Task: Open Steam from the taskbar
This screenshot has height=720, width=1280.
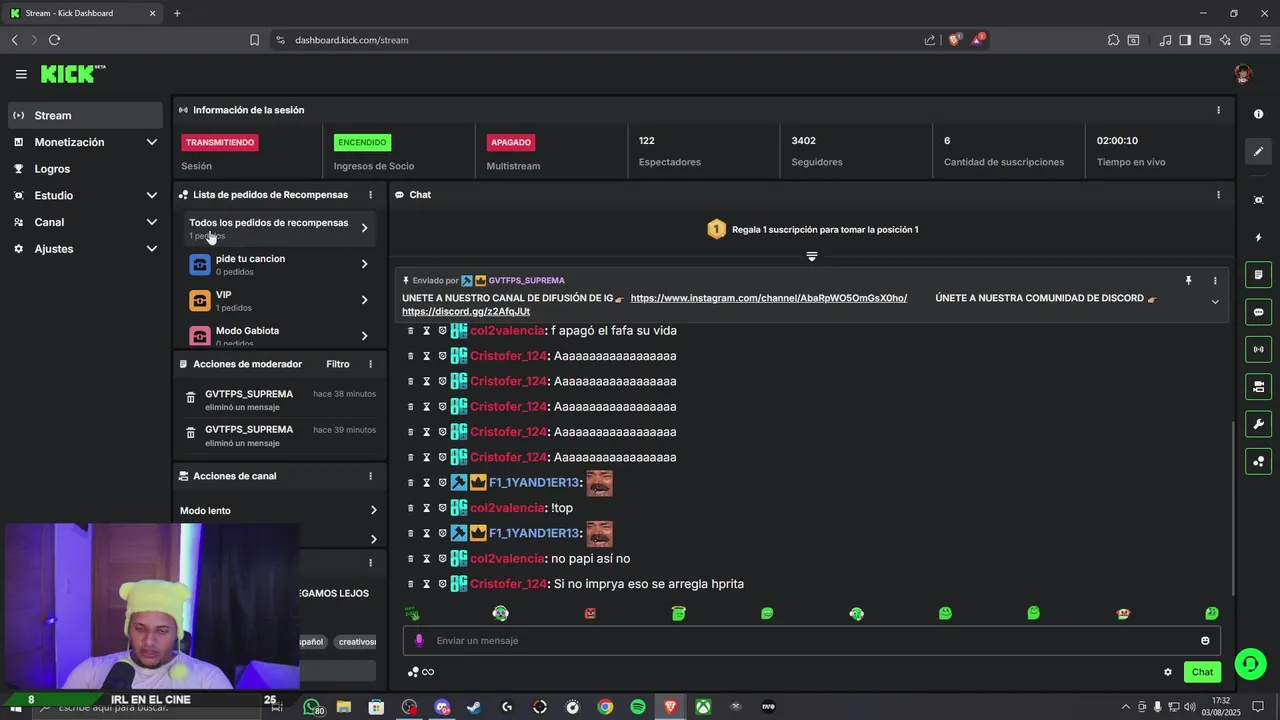Action: click(474, 707)
